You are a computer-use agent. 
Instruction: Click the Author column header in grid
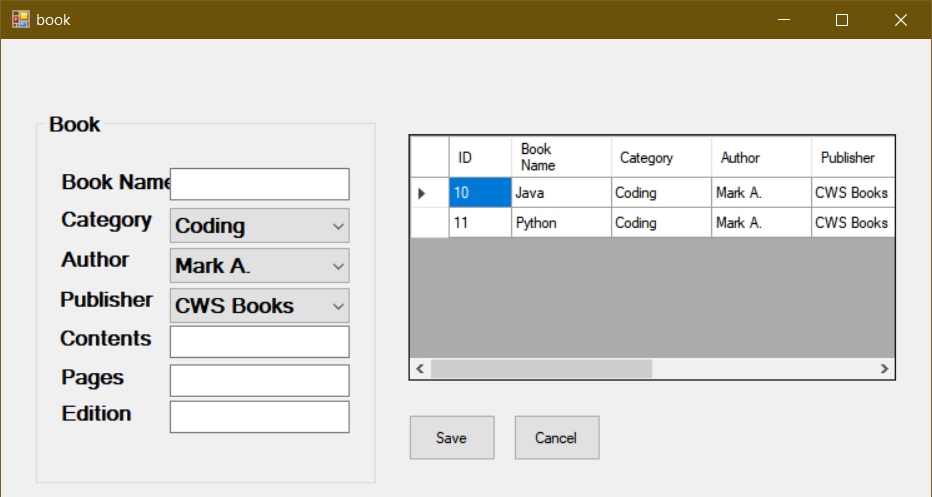[x=761, y=157]
